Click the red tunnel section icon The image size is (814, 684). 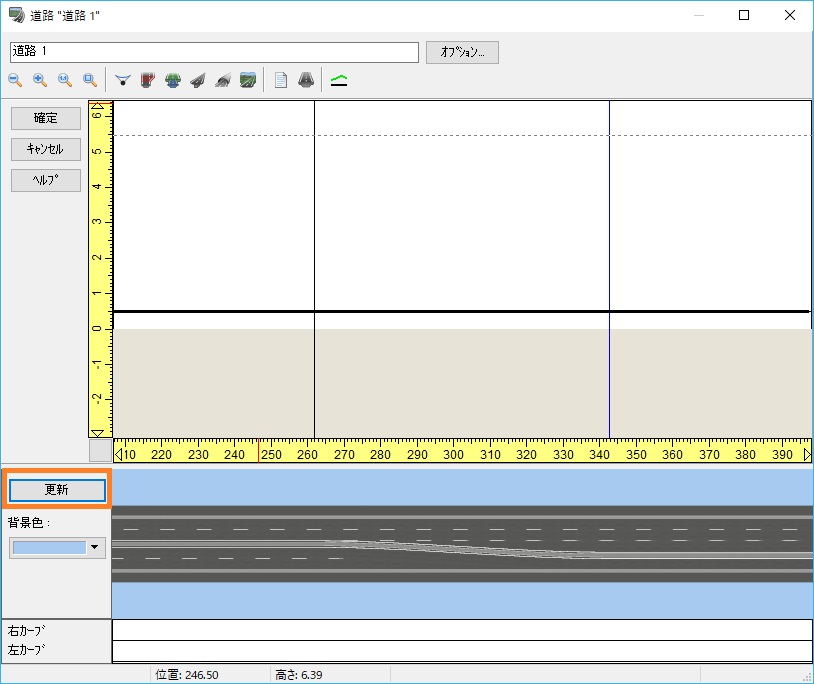tap(148, 80)
